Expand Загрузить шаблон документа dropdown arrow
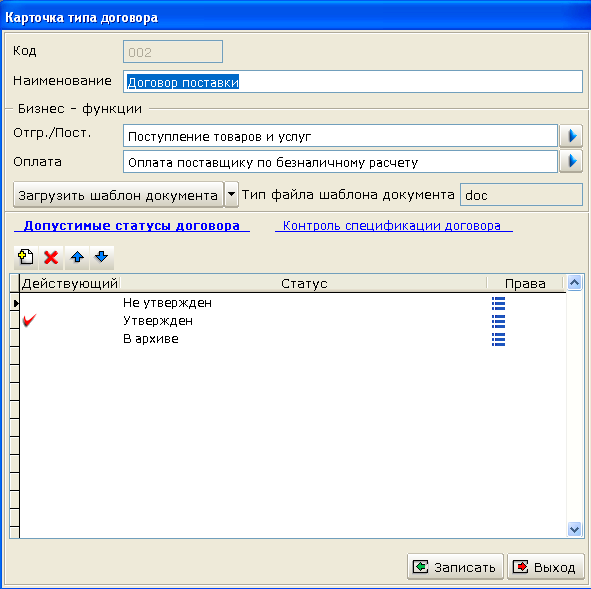The image size is (591, 589). [x=231, y=194]
